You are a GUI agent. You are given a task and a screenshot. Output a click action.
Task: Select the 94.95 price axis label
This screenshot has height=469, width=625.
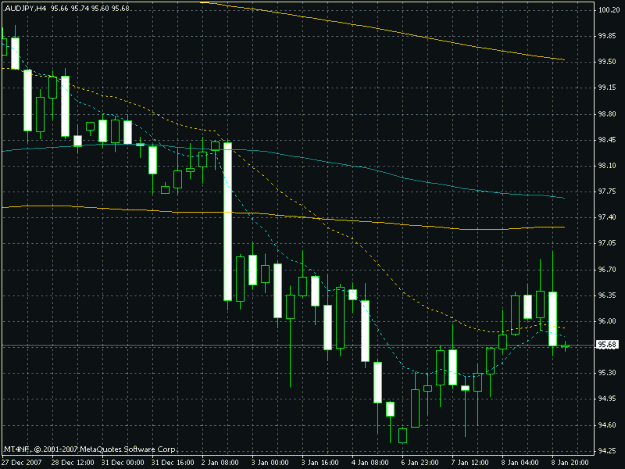(x=606, y=399)
